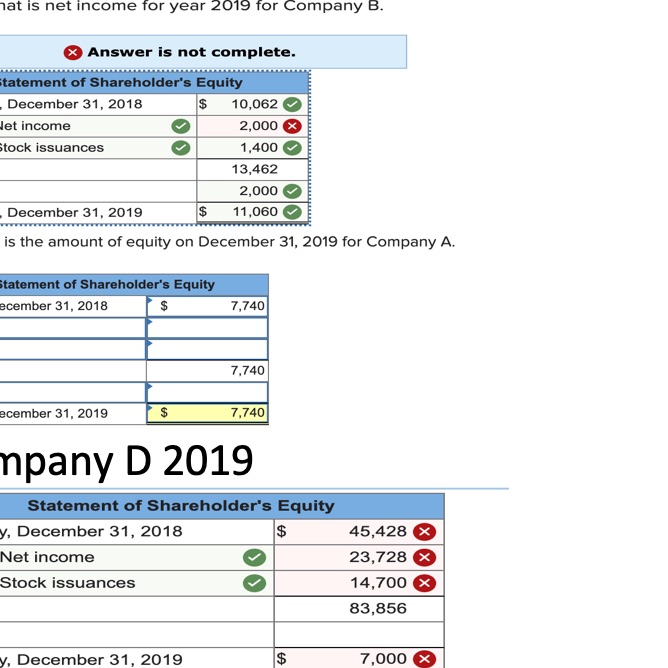Click green check next to 11,060
Screen dimensions: 668x668
click(292, 212)
